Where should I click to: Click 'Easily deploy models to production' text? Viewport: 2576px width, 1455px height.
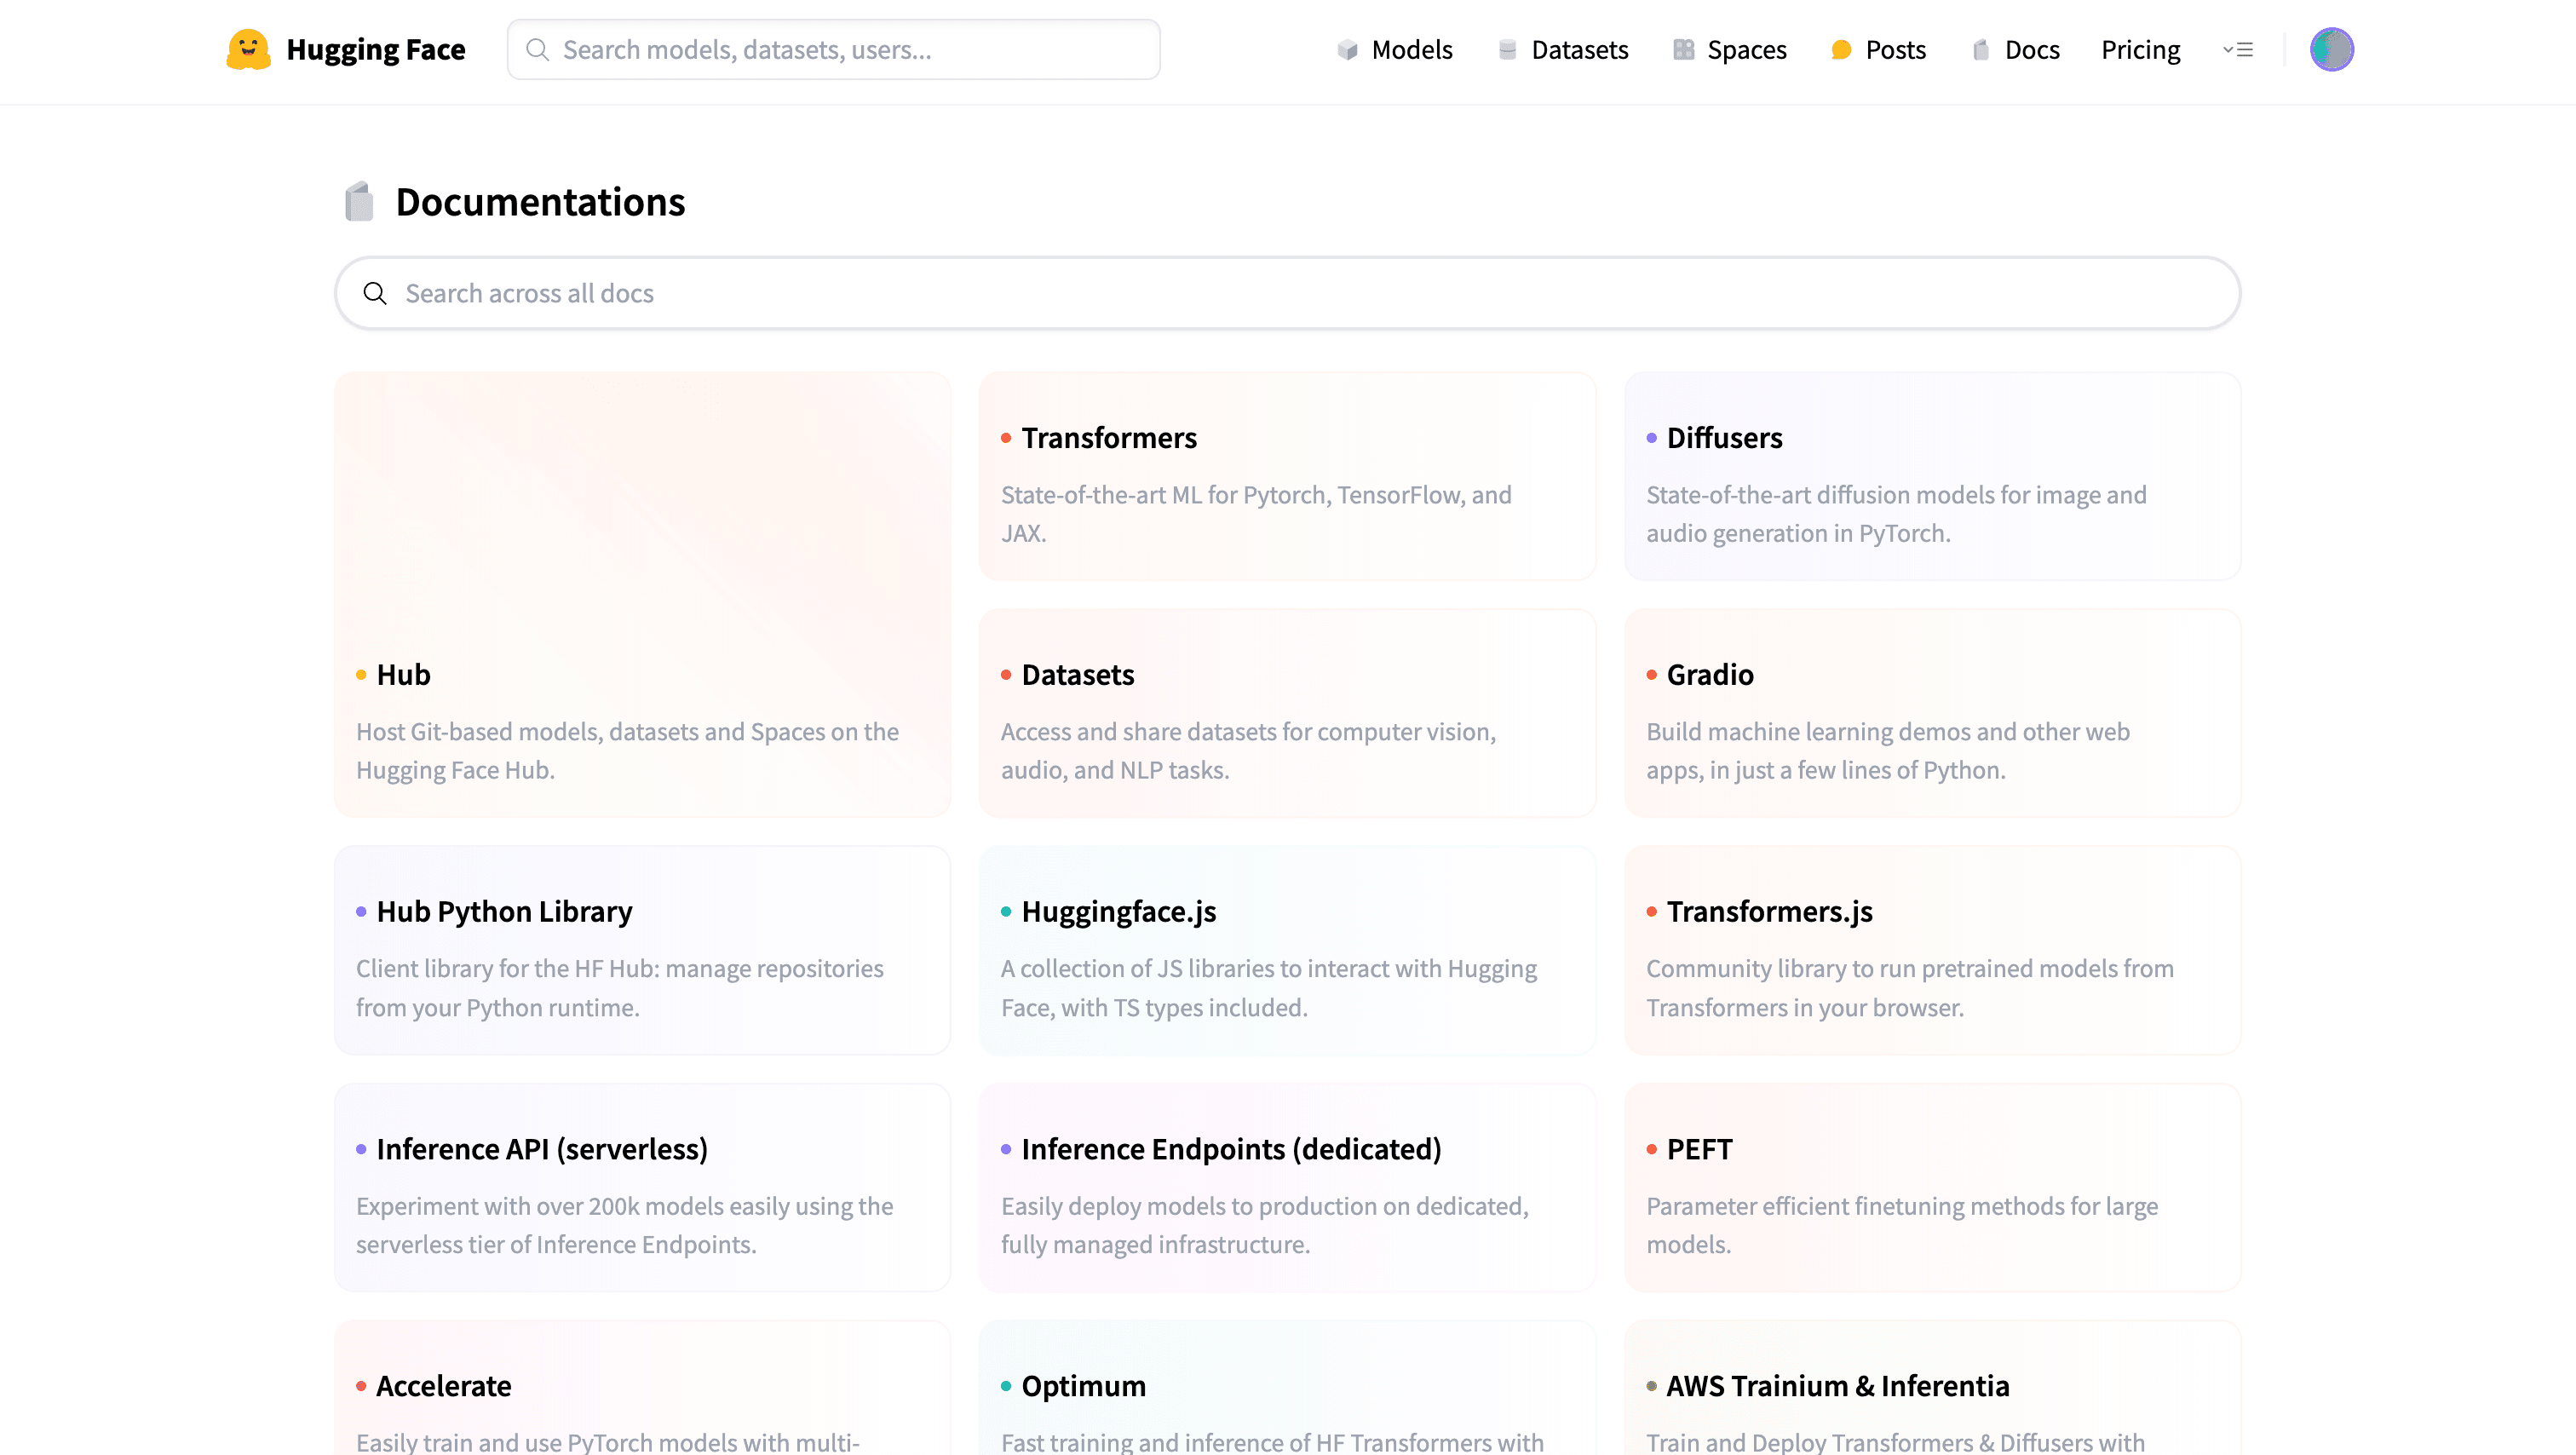click(x=1264, y=1225)
